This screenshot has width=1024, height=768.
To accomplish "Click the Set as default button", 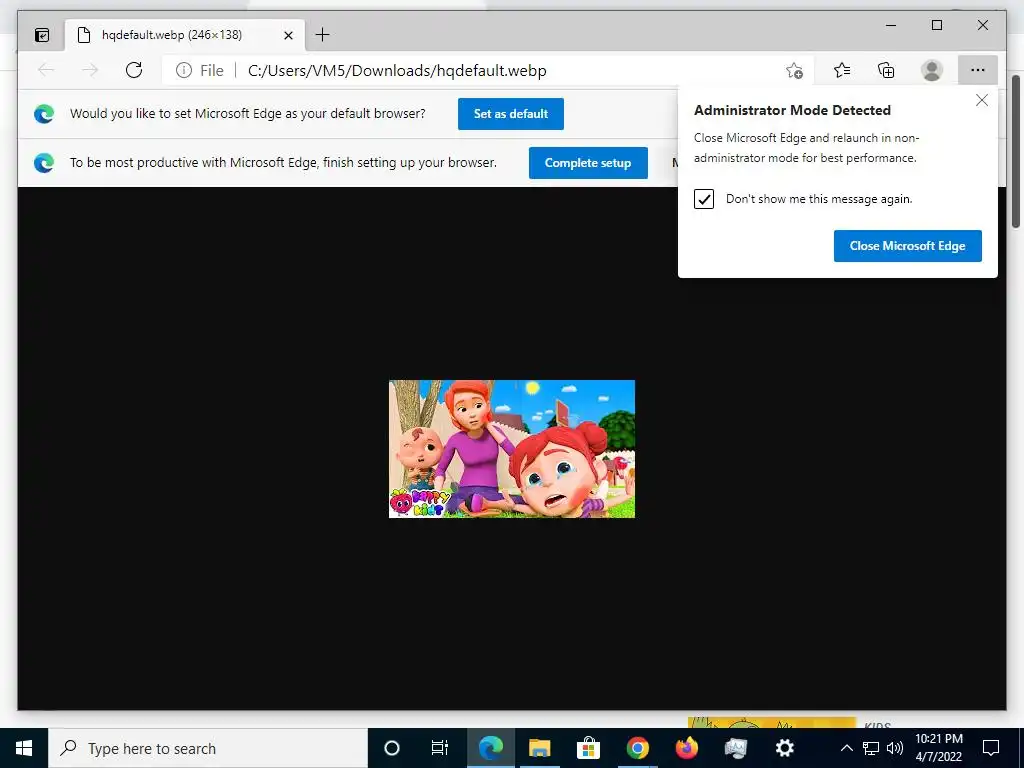I will 511,114.
